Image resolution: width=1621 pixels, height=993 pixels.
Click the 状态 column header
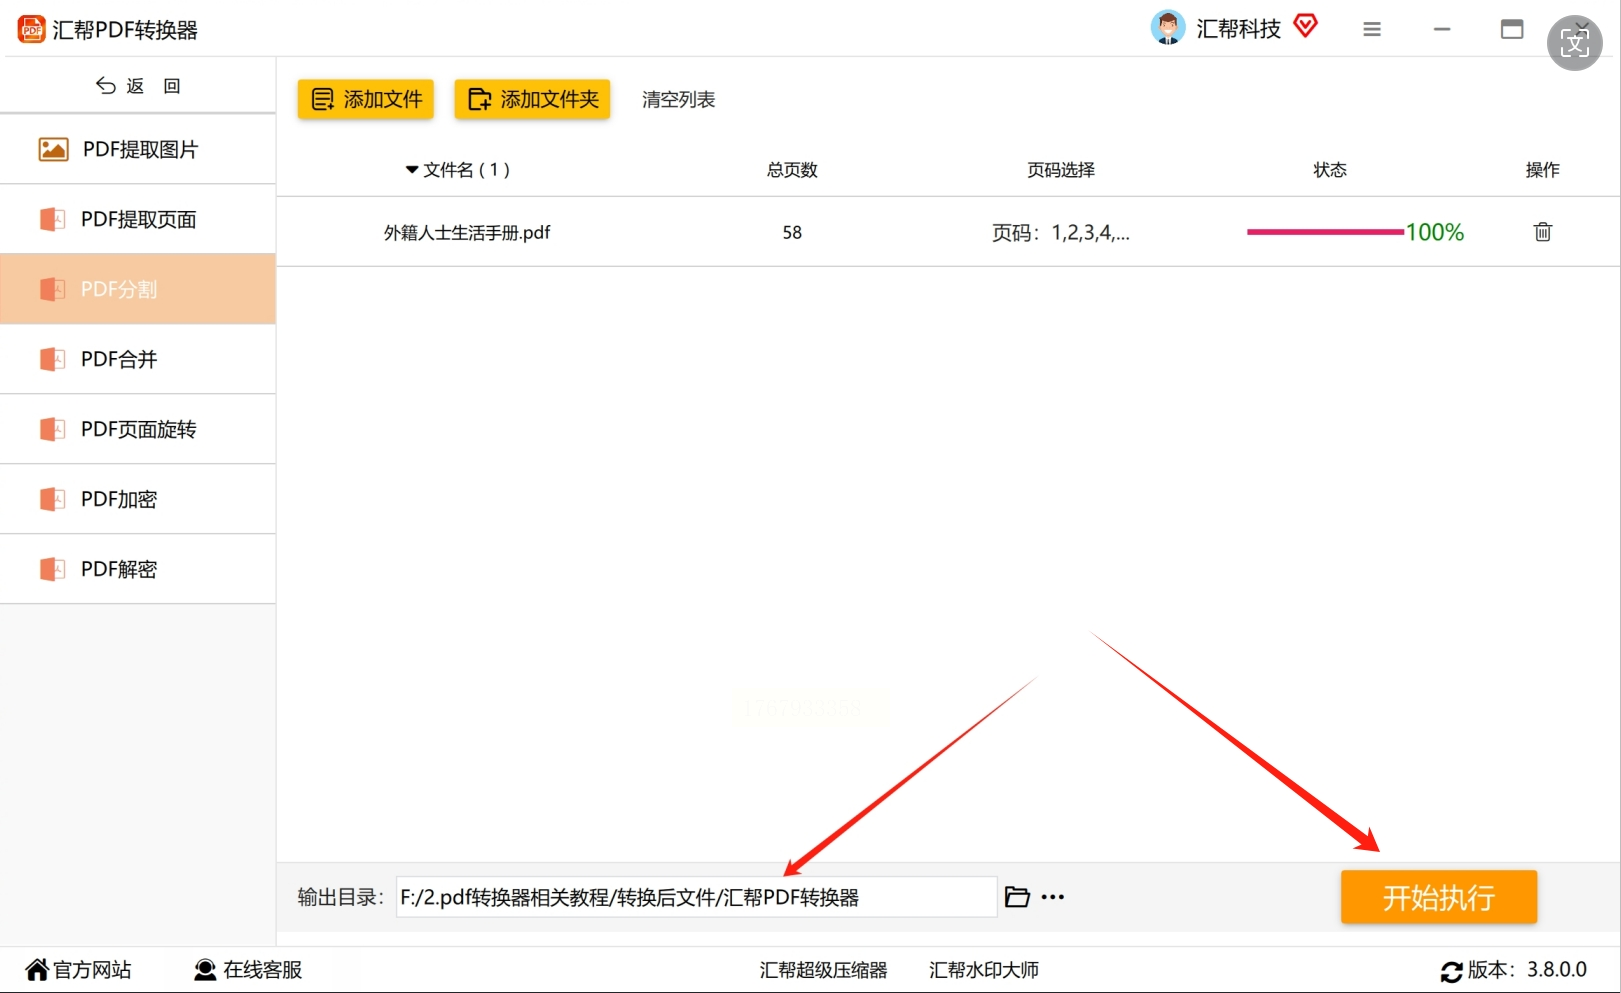[1330, 170]
